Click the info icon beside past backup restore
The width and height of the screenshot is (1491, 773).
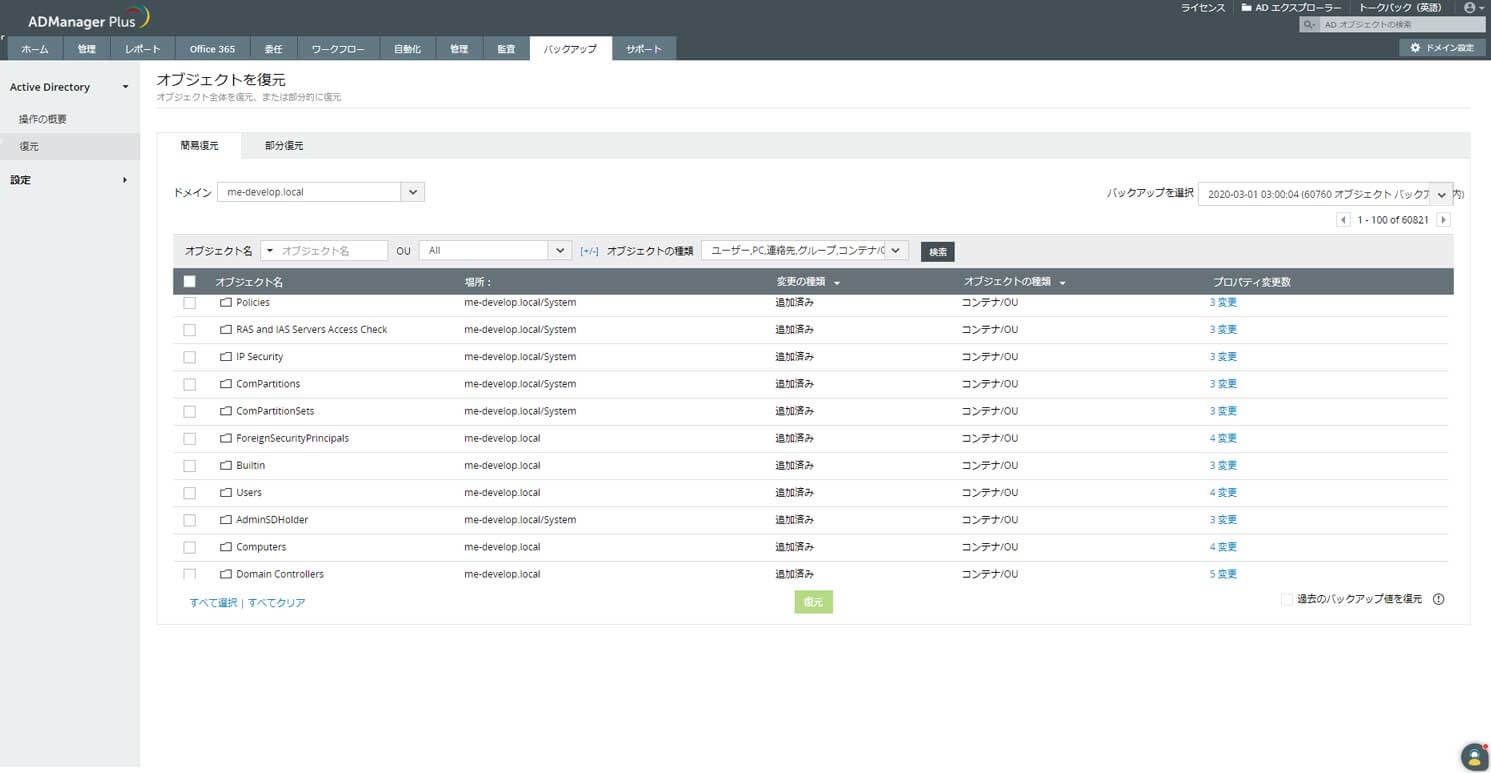pos(1439,599)
